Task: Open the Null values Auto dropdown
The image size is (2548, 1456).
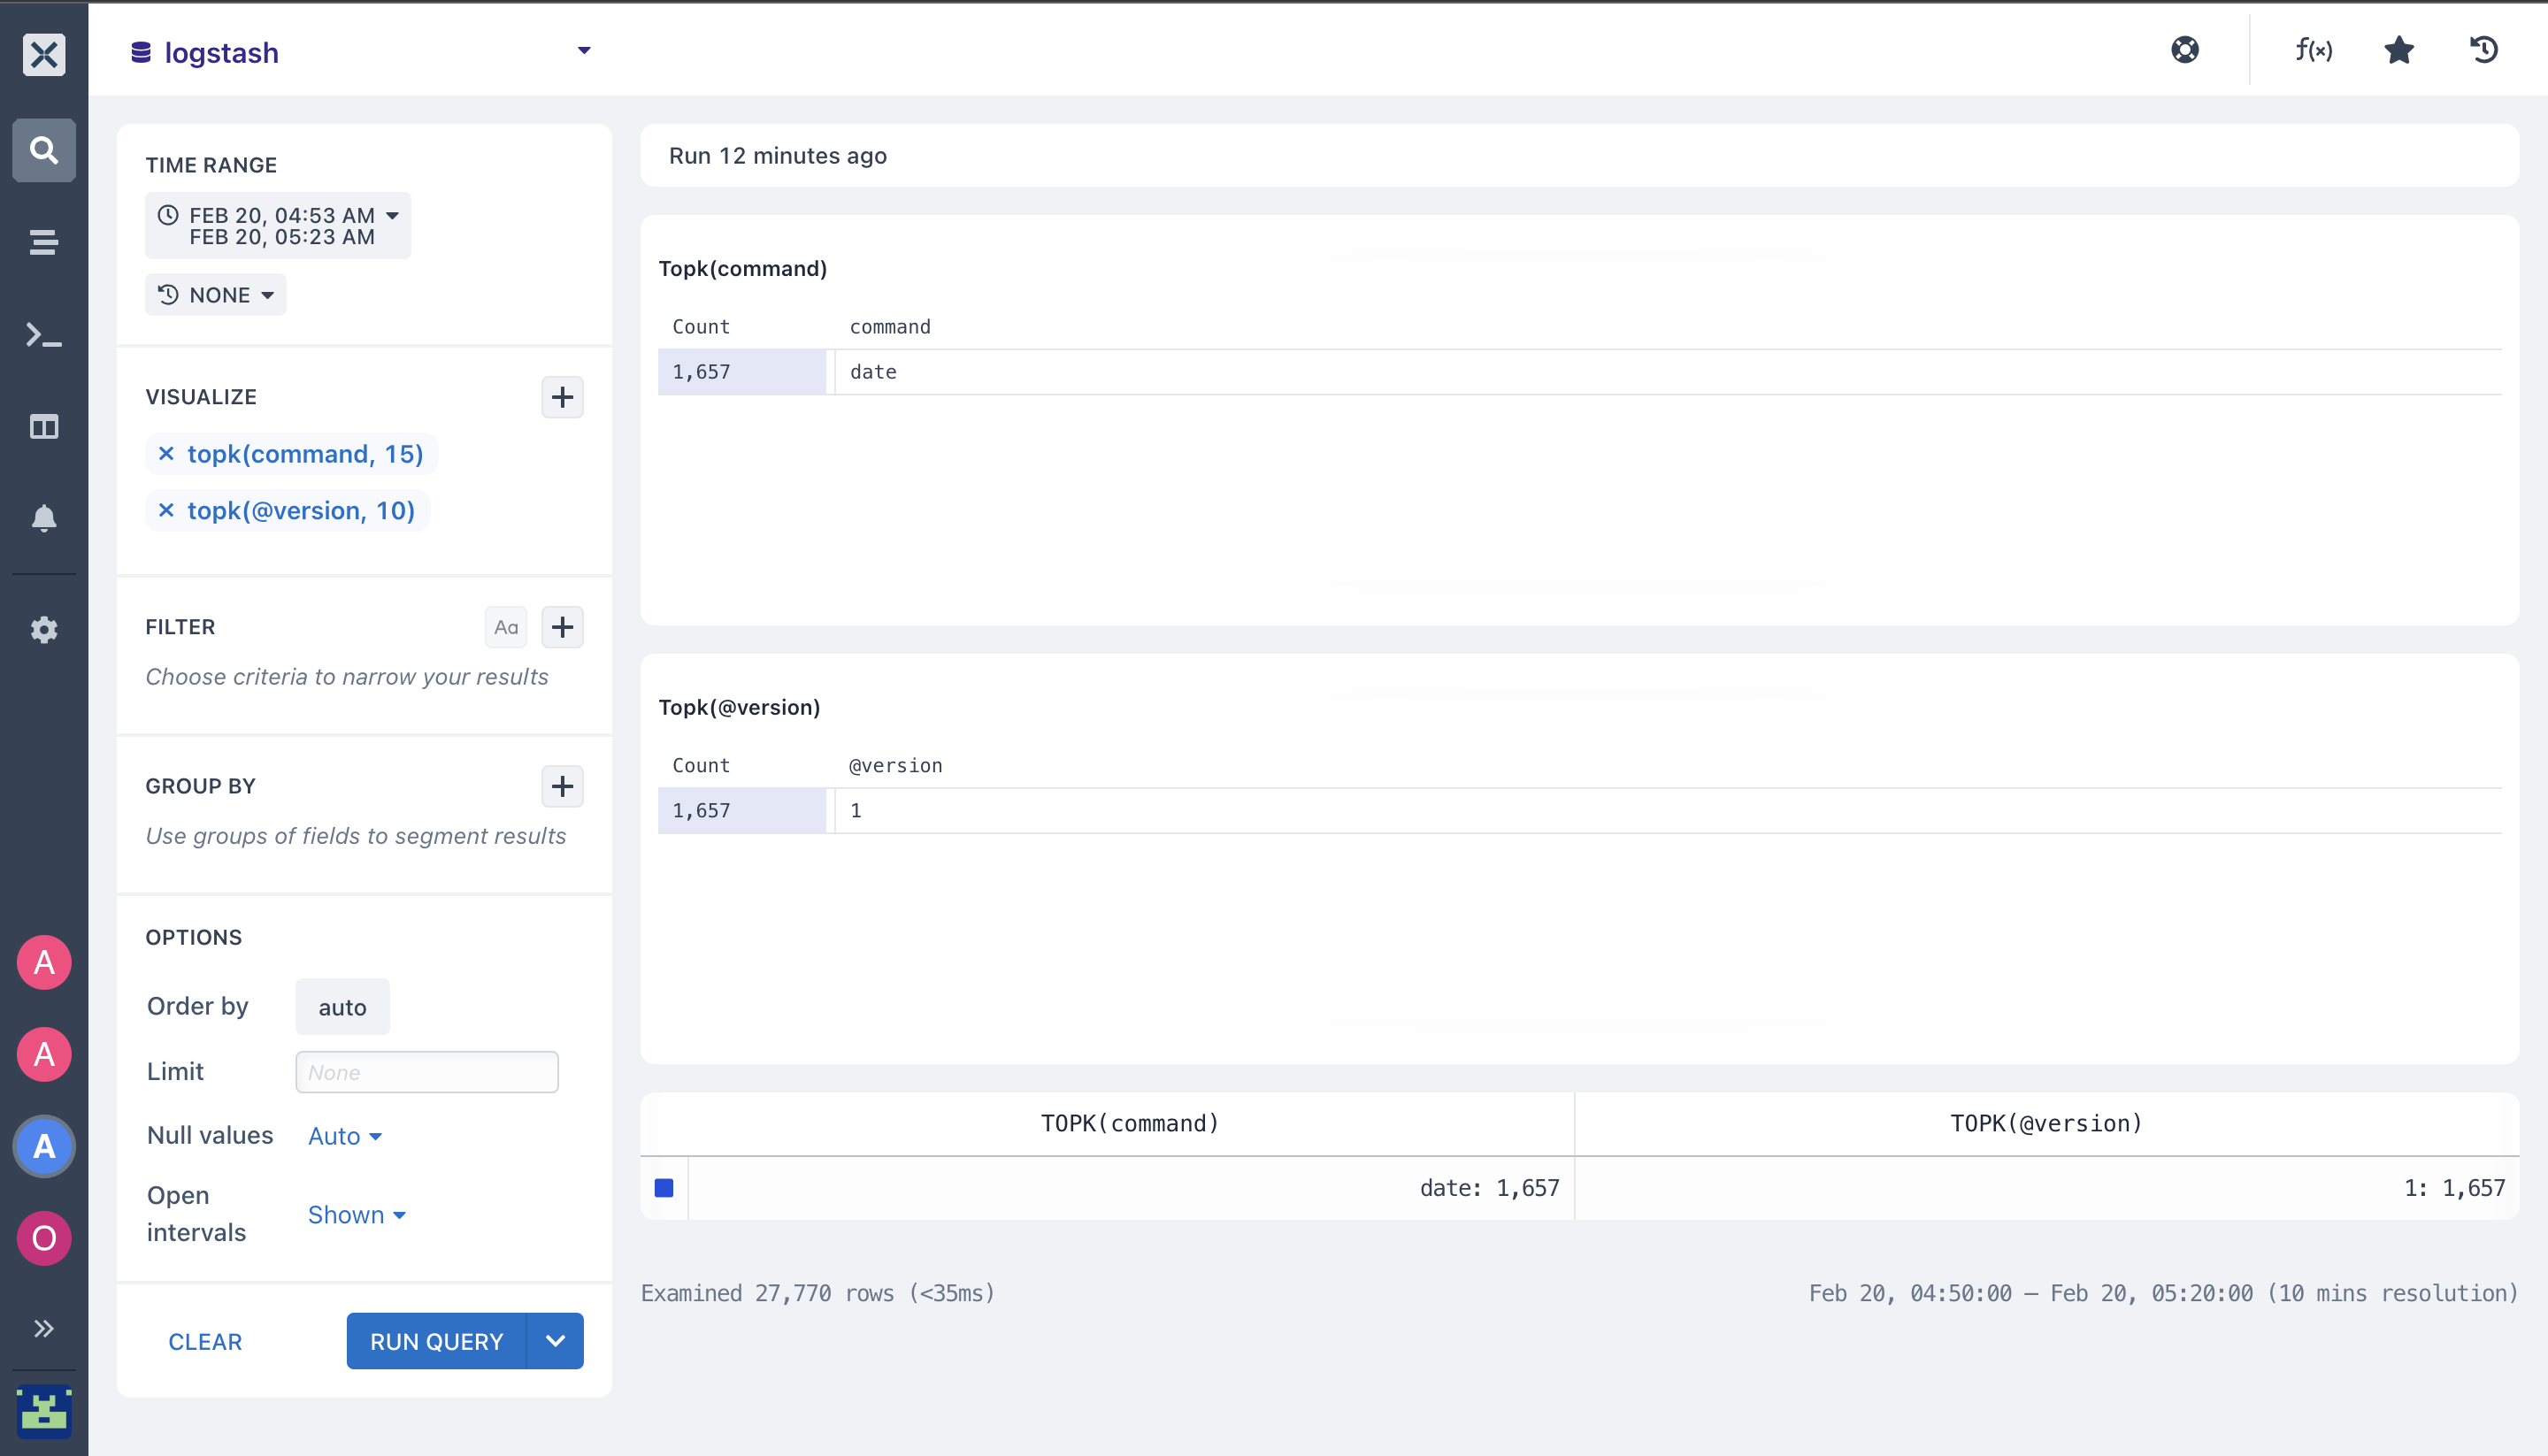Action: coord(345,1136)
